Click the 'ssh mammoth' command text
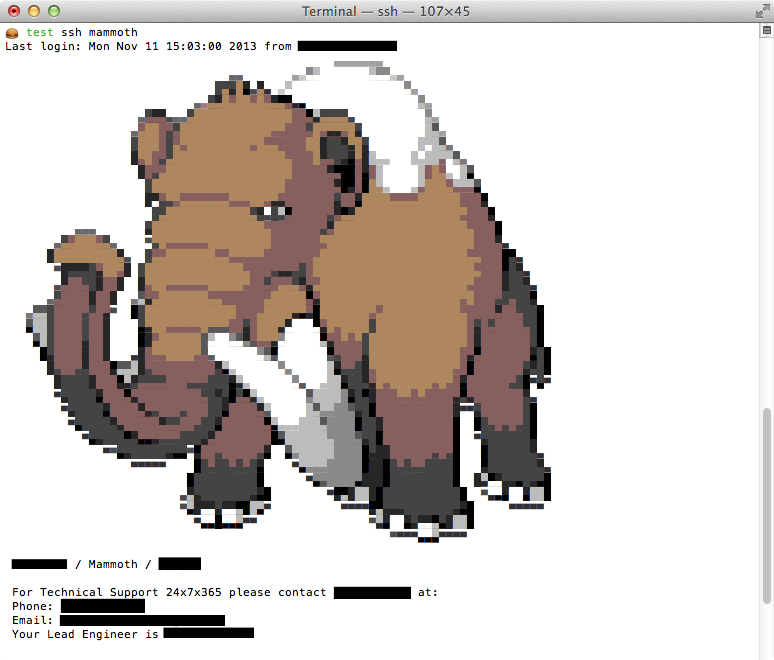 (99, 33)
